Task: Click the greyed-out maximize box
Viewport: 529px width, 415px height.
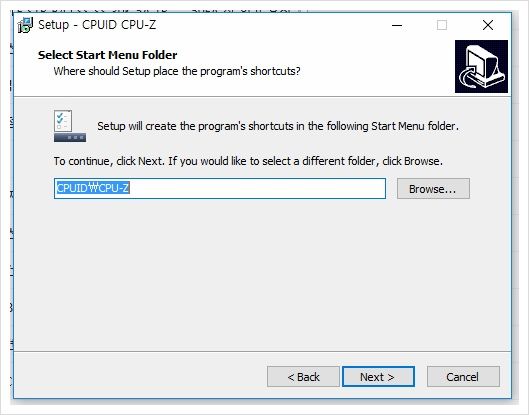Action: coord(442,25)
